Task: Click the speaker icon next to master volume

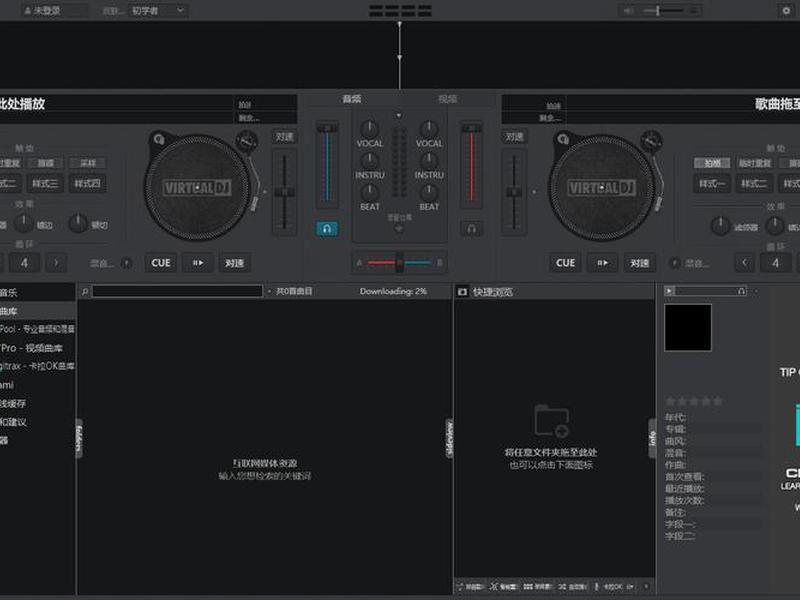Action: pyautogui.click(x=628, y=10)
